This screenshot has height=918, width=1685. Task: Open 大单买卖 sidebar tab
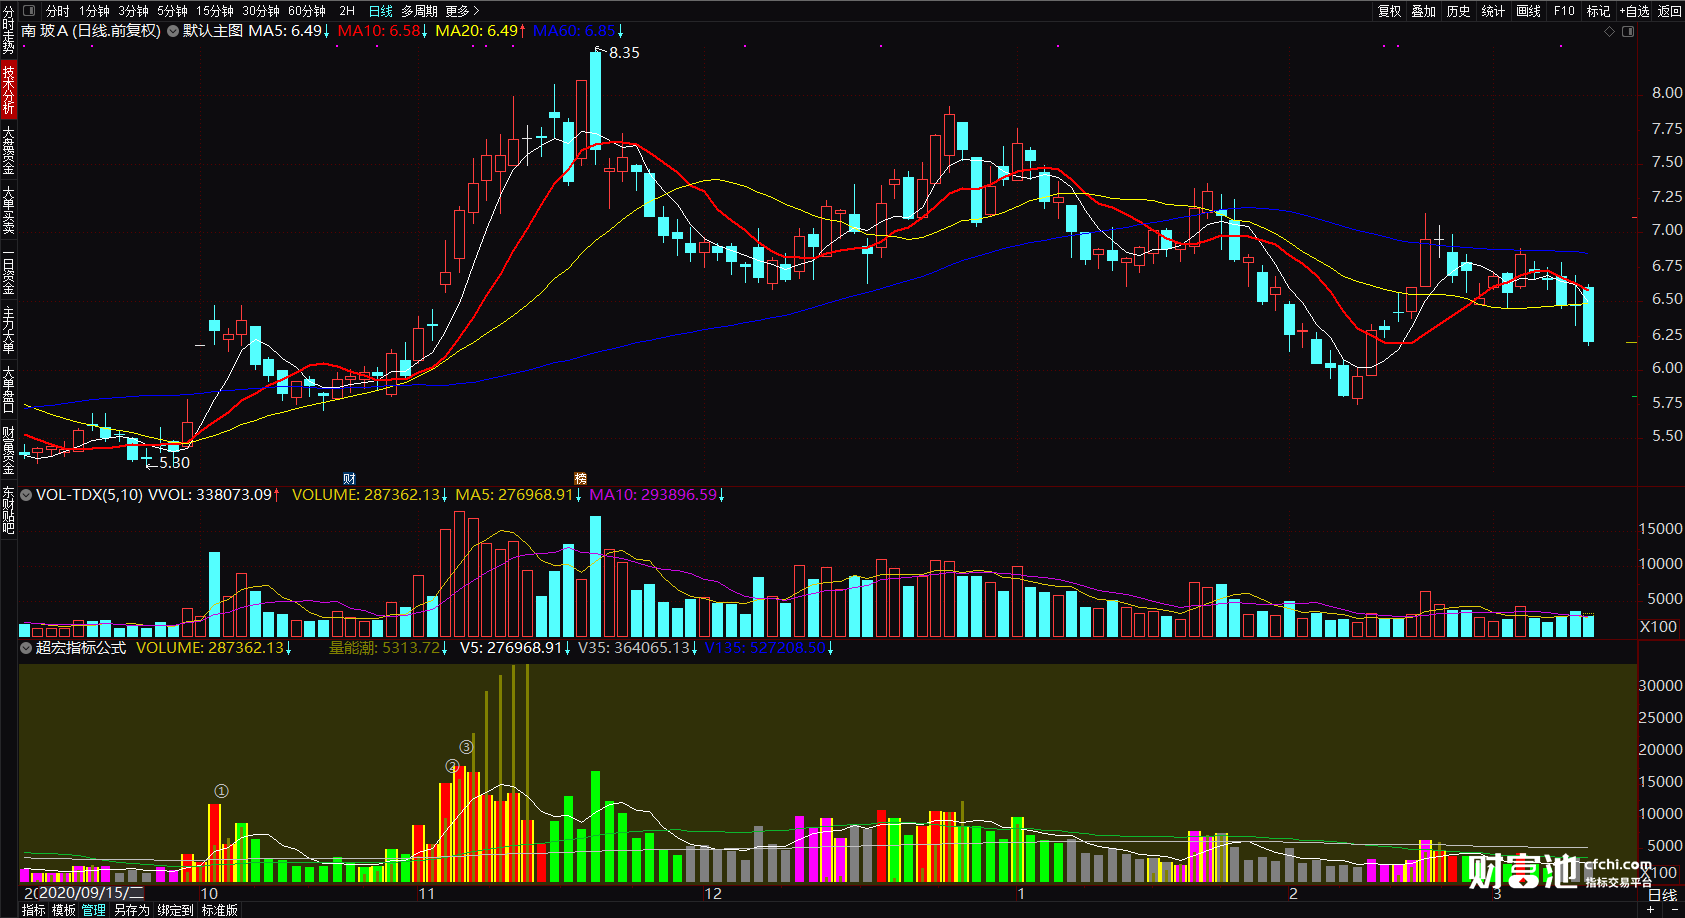[8, 210]
